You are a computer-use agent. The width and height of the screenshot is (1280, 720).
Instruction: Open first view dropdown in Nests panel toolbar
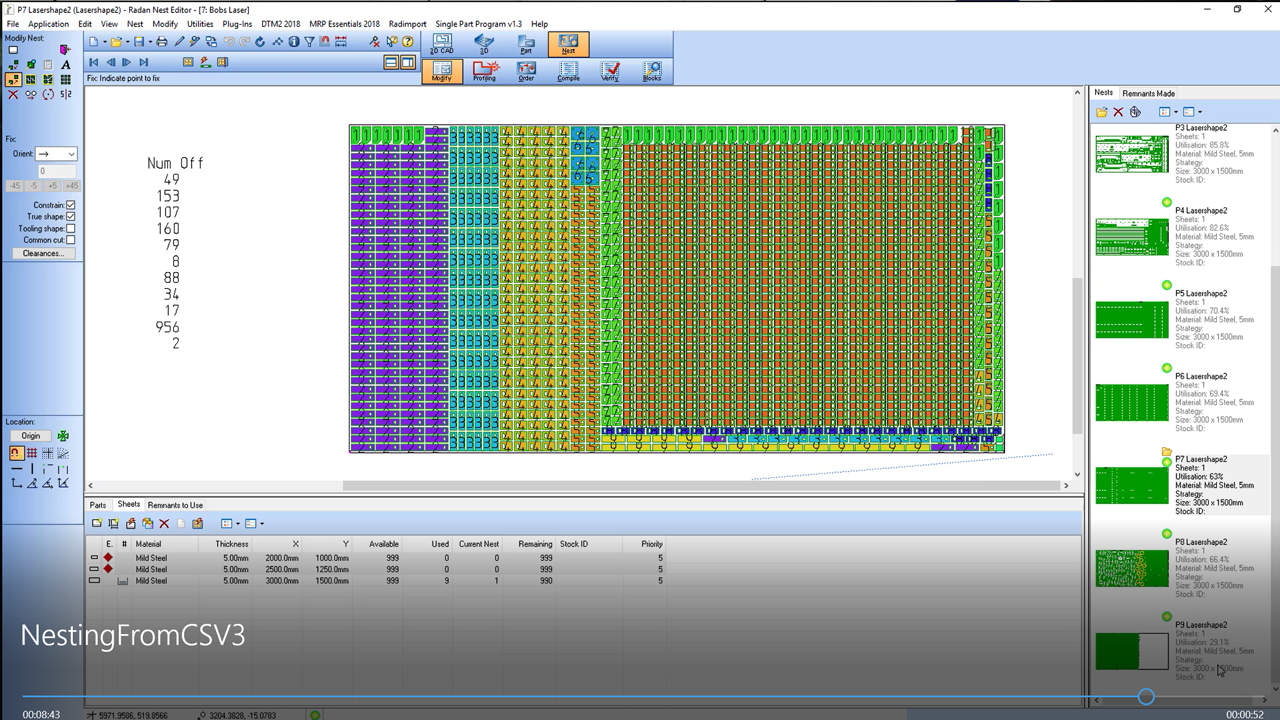[1176, 112]
